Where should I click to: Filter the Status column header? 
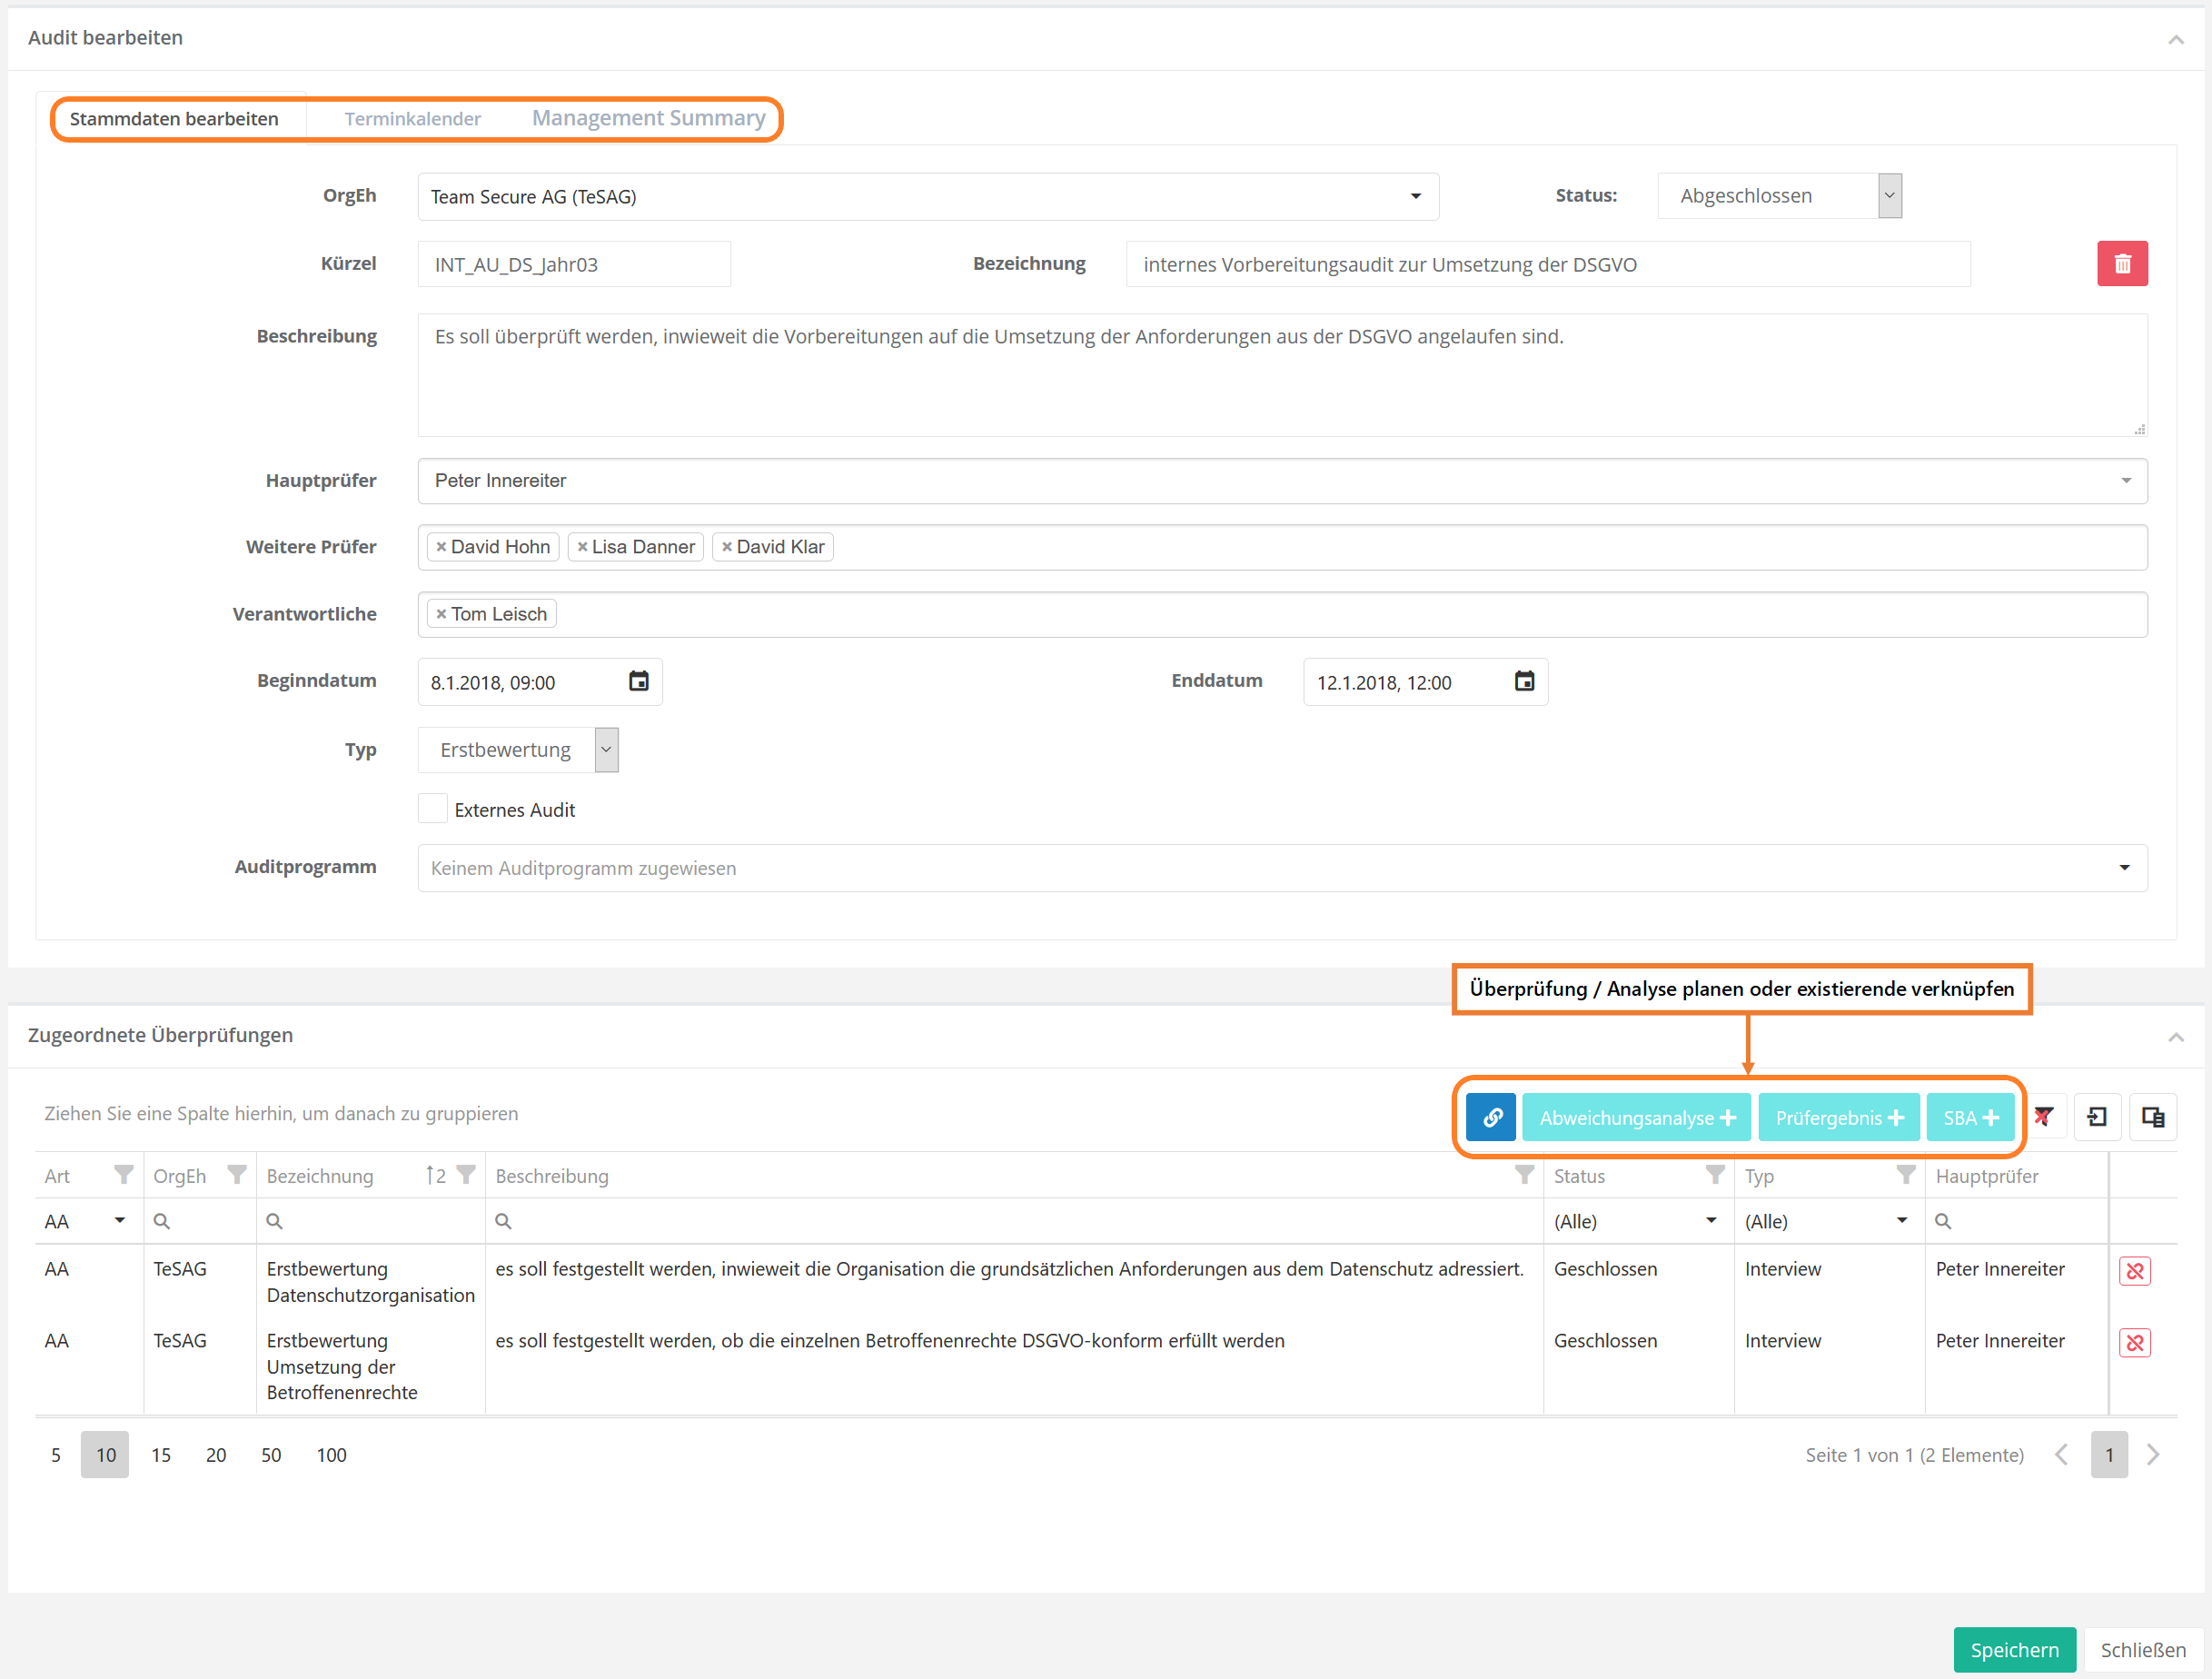pos(1714,1175)
